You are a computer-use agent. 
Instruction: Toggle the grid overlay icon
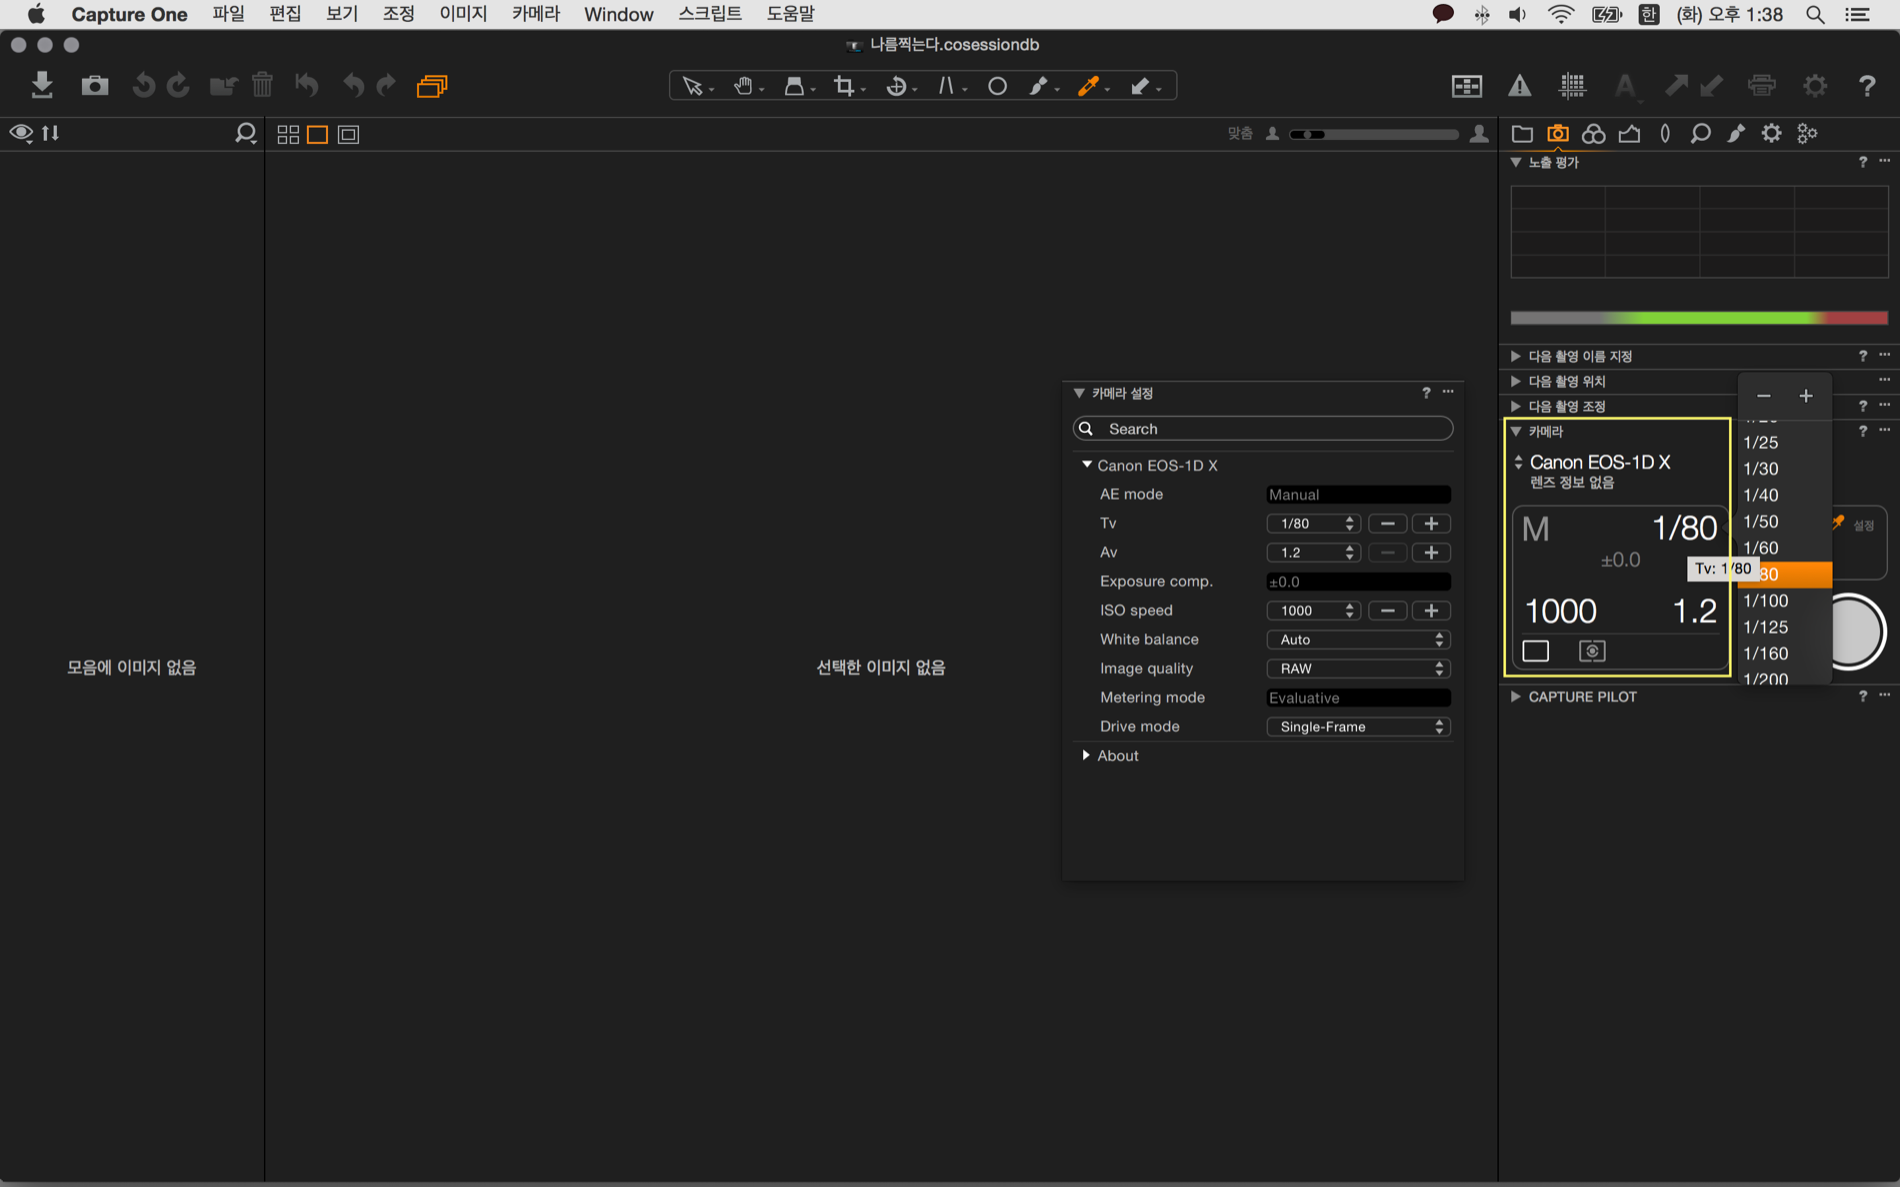pyautogui.click(x=1572, y=86)
